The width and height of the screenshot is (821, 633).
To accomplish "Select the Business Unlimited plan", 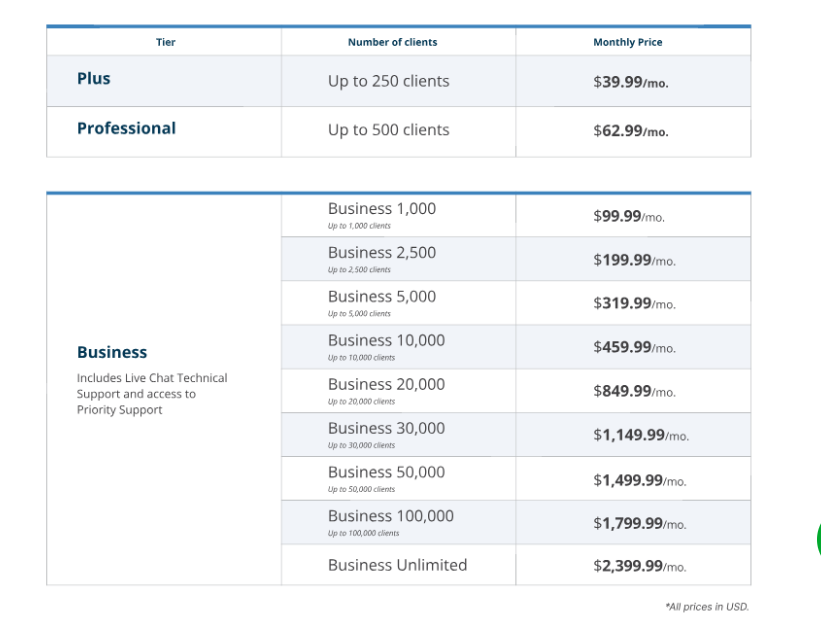I will [397, 565].
